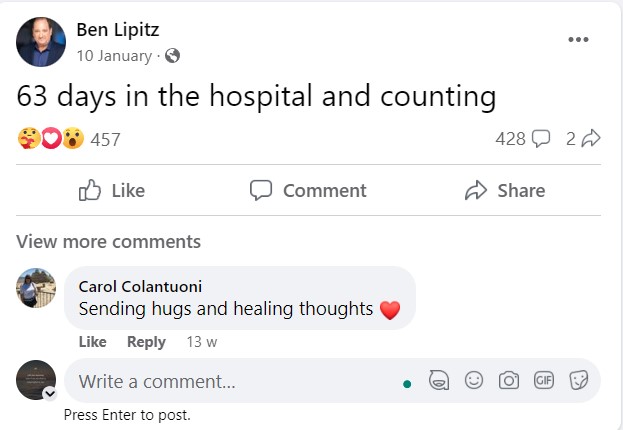Open Ben Lipitz's profile name link
The width and height of the screenshot is (623, 430).
[119, 30]
